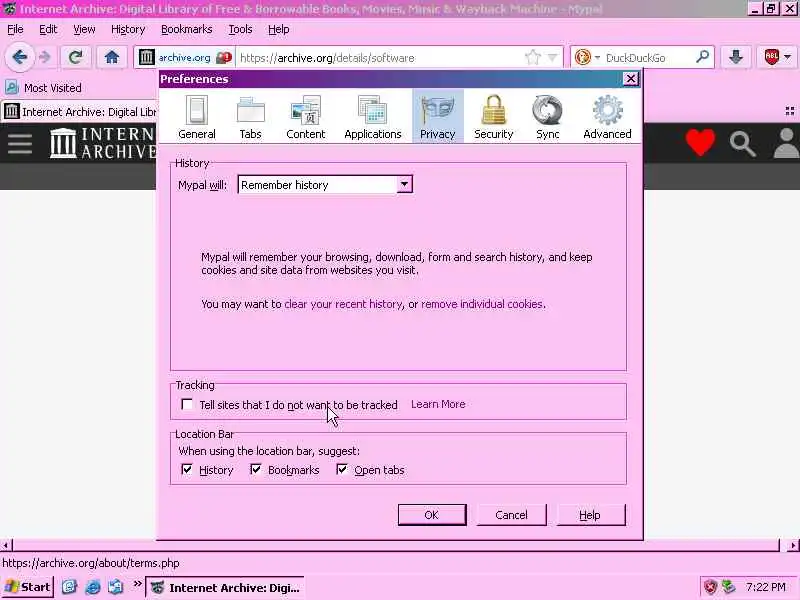Open the Sync preferences pane
The width and height of the screenshot is (800, 600).
(547, 117)
